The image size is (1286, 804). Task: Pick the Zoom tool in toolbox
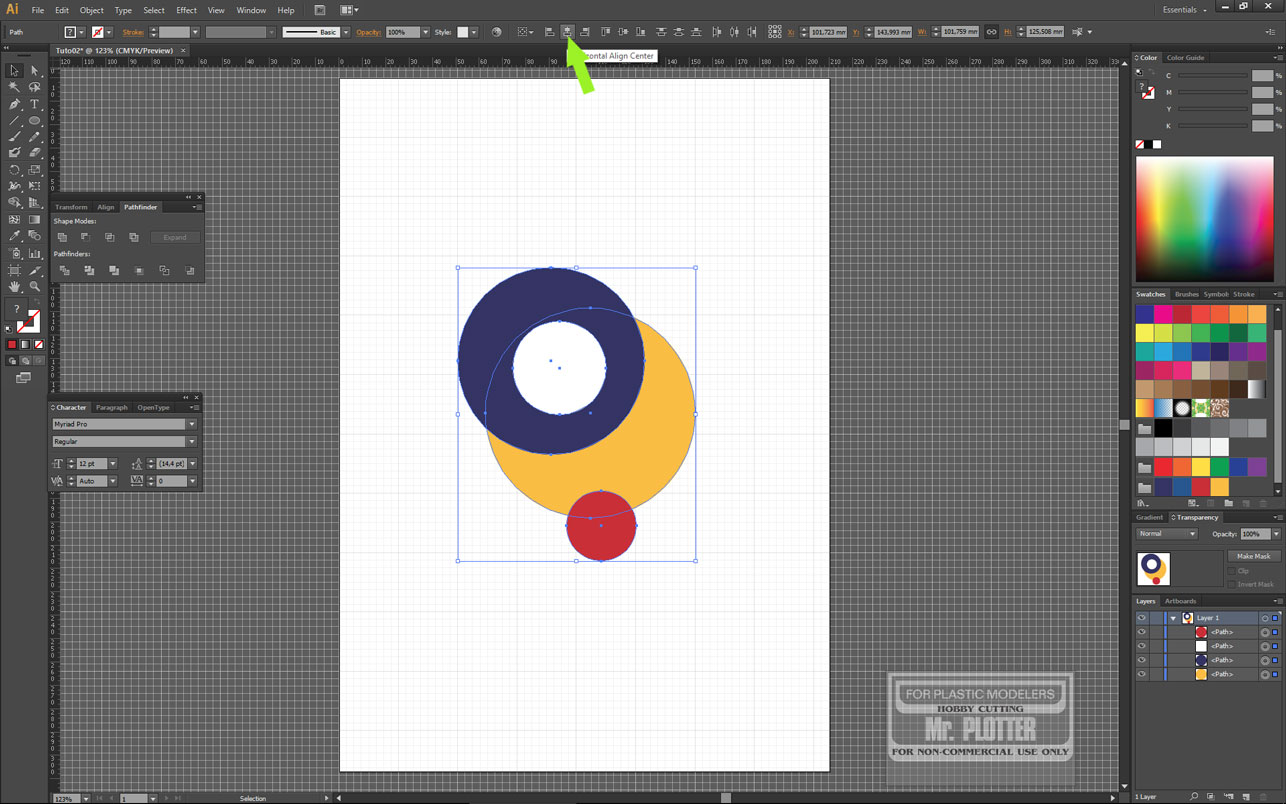click(x=34, y=287)
